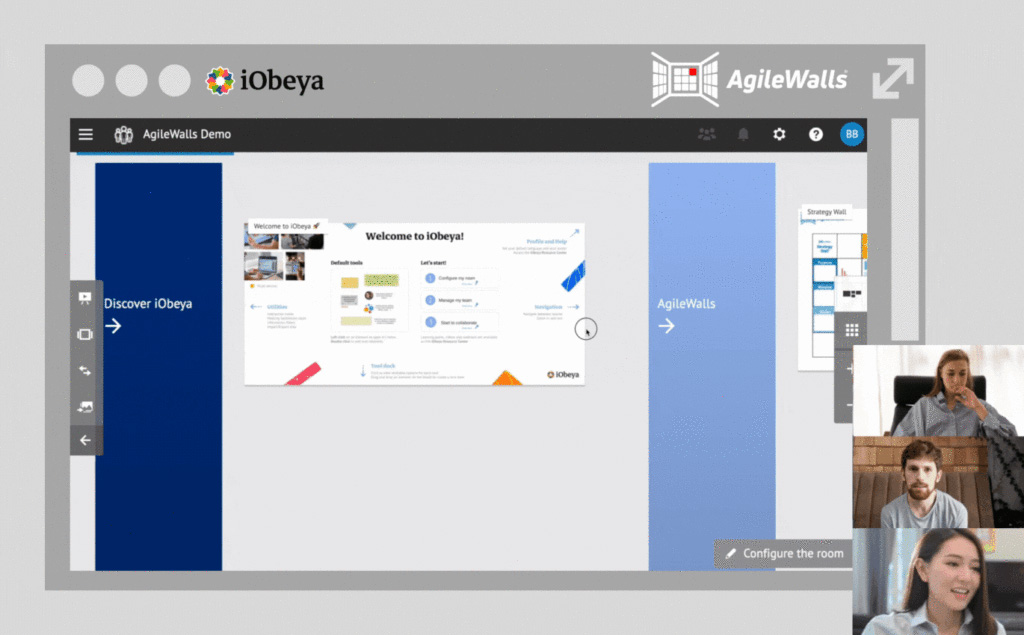
Task: Click the swap arrows icon in sidebar
Action: click(x=85, y=370)
